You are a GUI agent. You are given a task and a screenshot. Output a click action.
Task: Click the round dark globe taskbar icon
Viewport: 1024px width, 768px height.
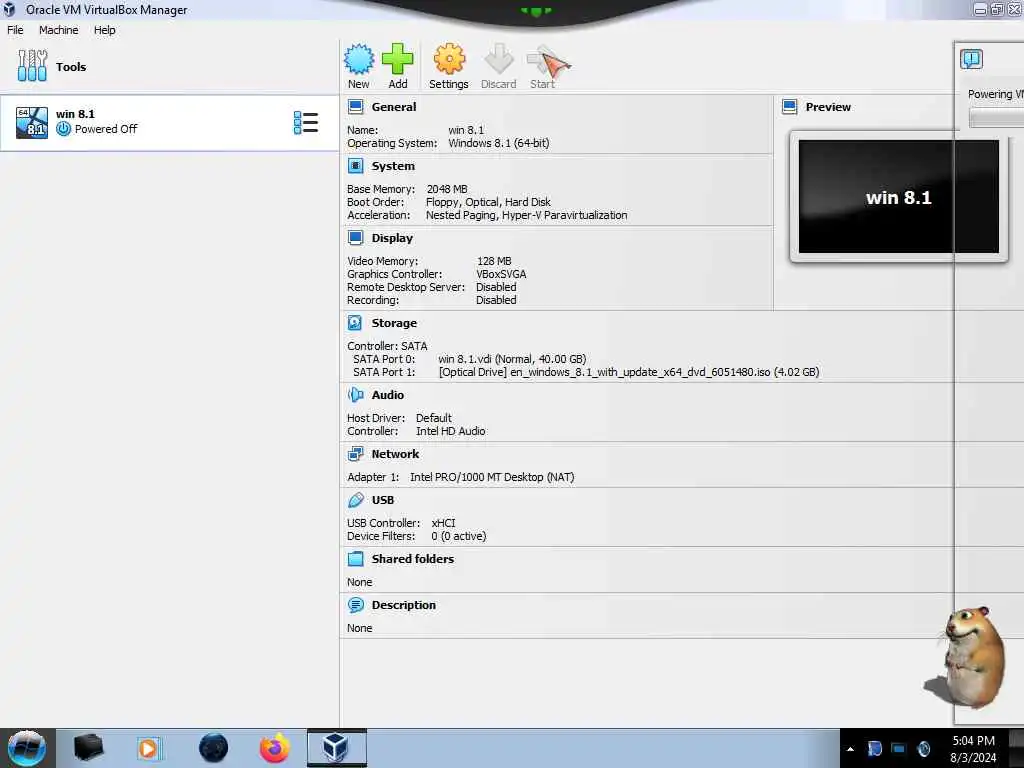(x=213, y=748)
